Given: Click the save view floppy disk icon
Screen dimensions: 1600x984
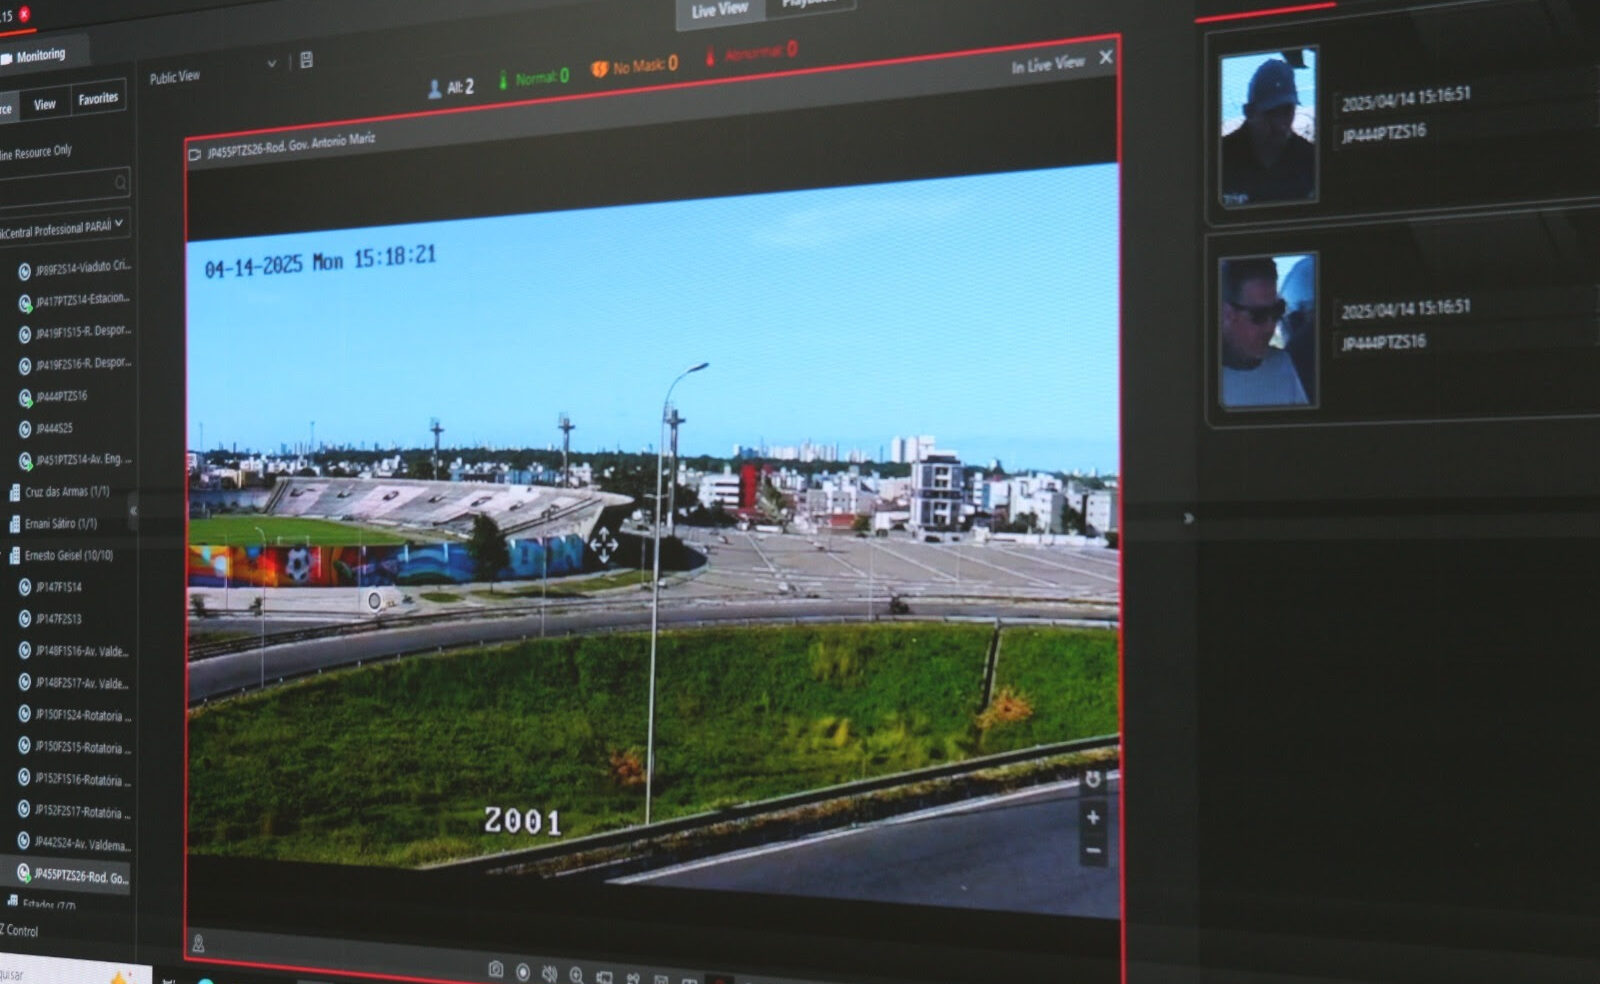Looking at the screenshot, I should (306, 60).
